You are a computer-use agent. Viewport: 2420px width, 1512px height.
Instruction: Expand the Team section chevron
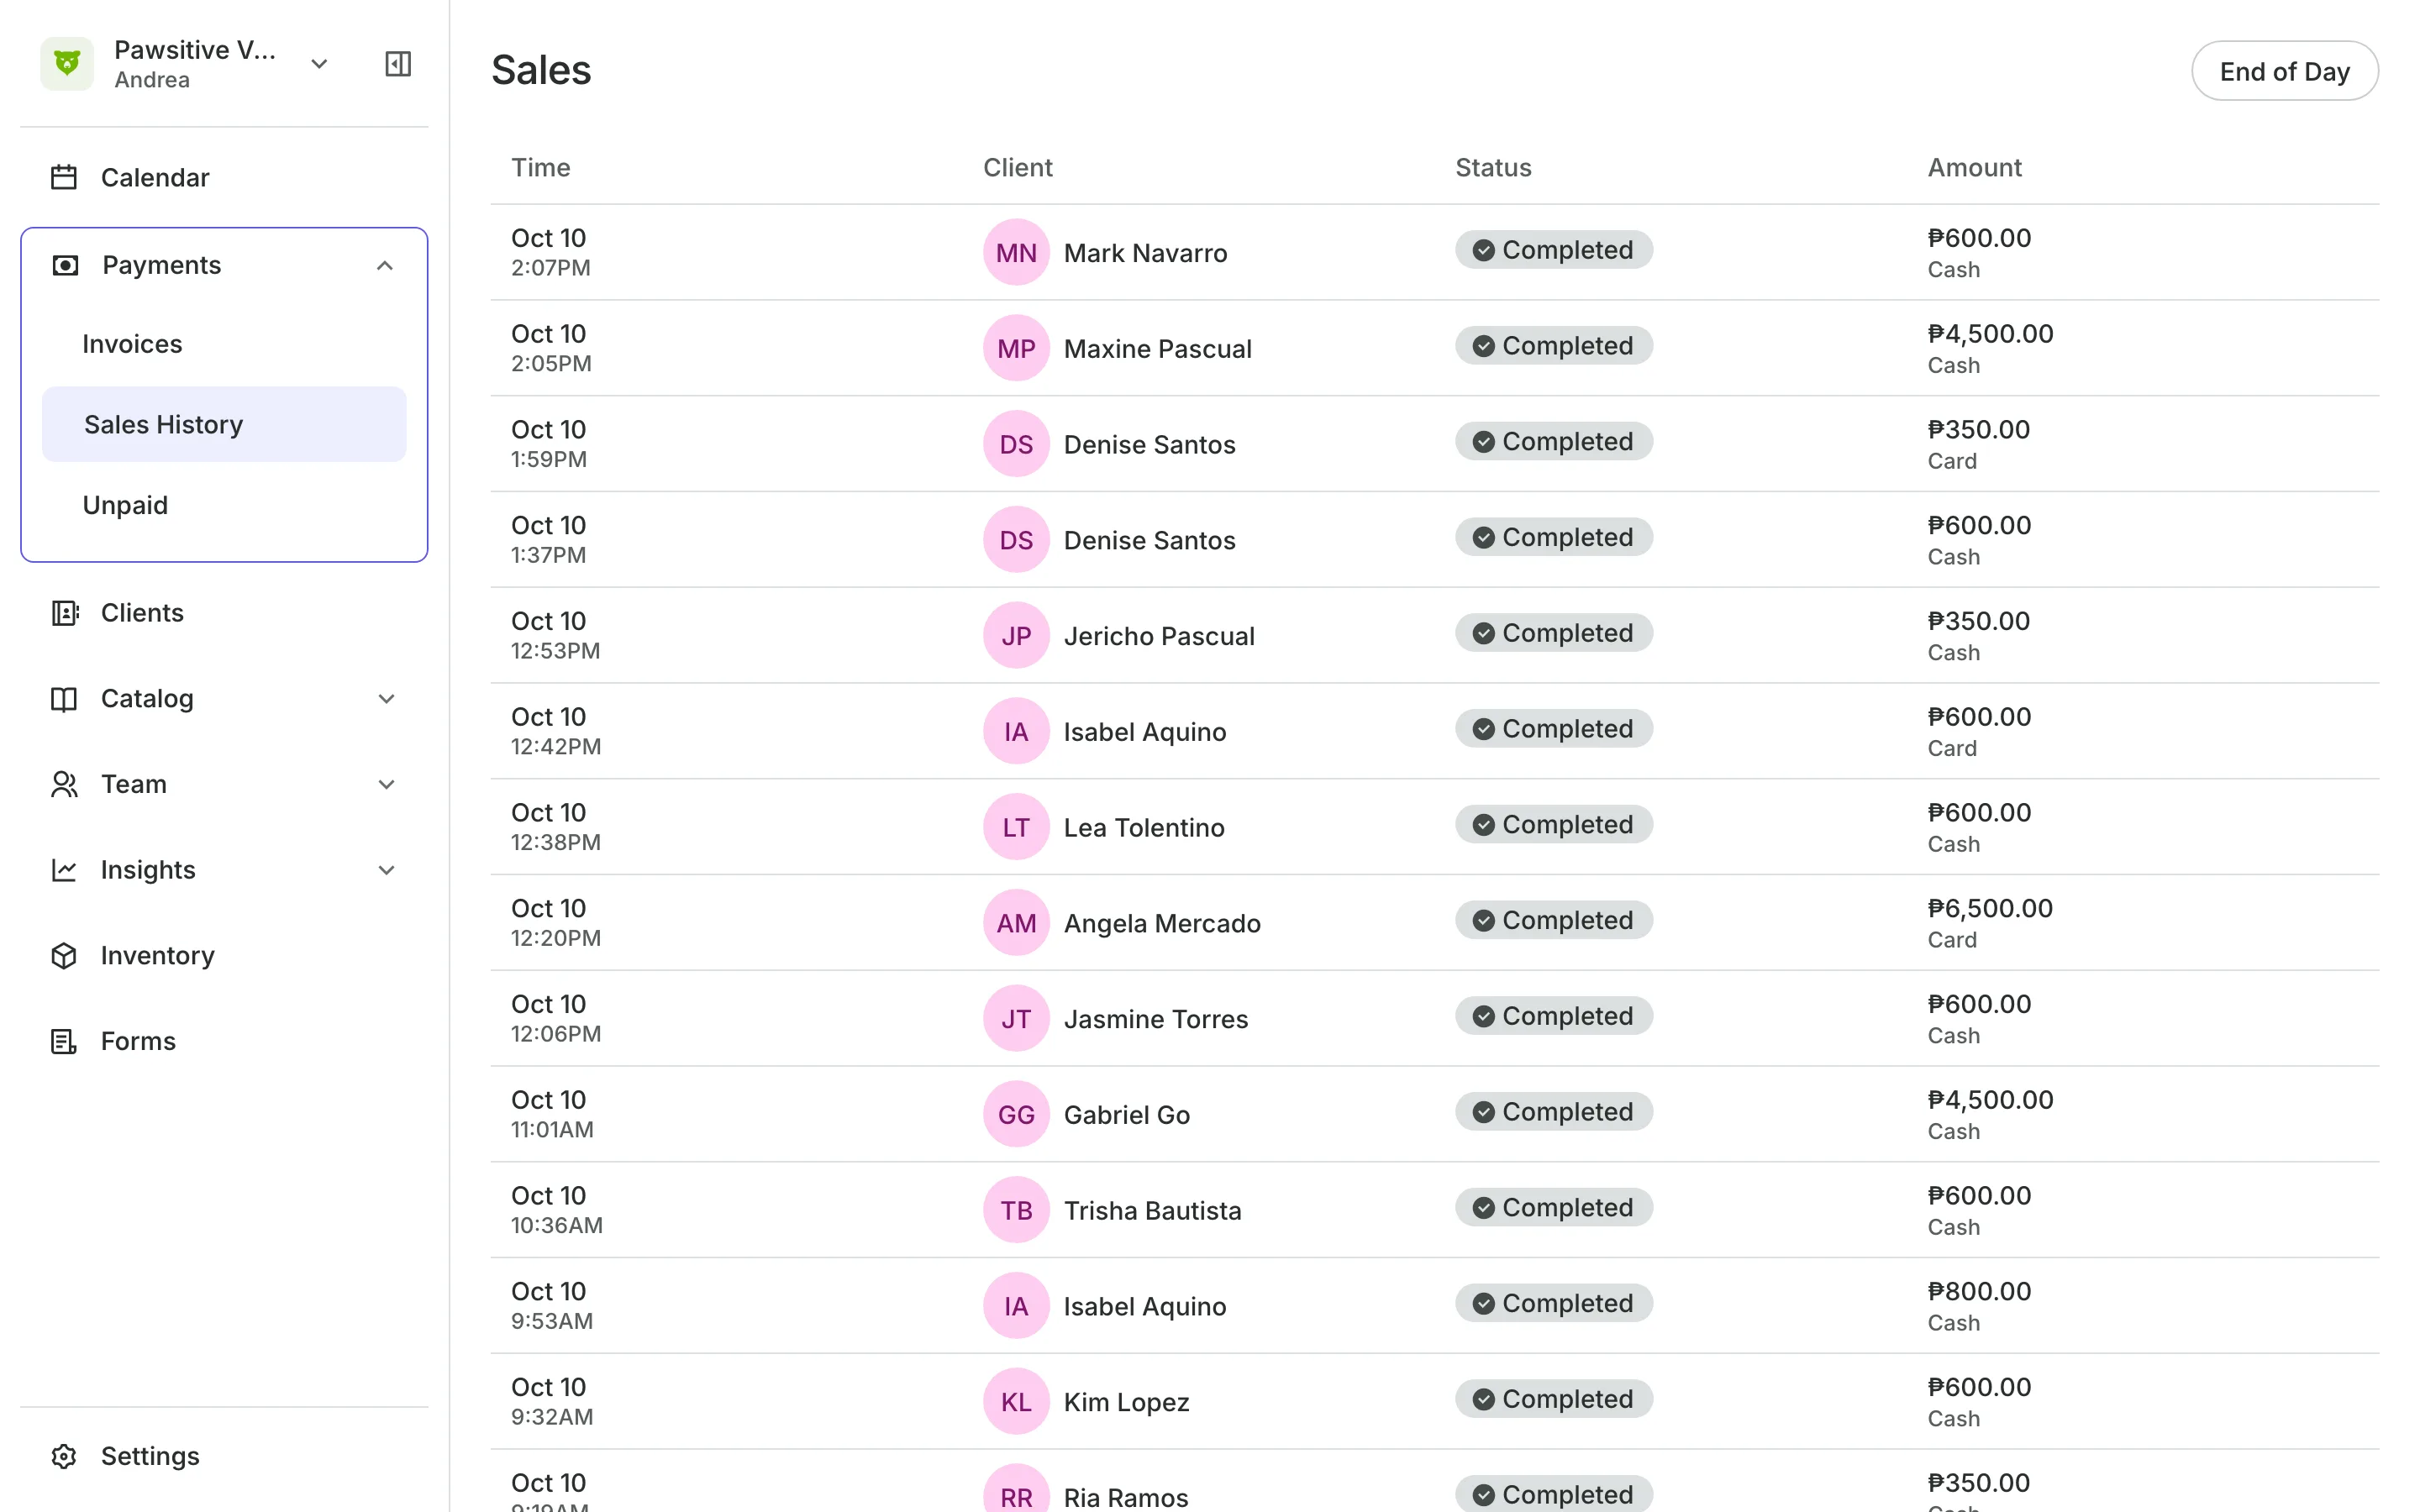tap(386, 784)
